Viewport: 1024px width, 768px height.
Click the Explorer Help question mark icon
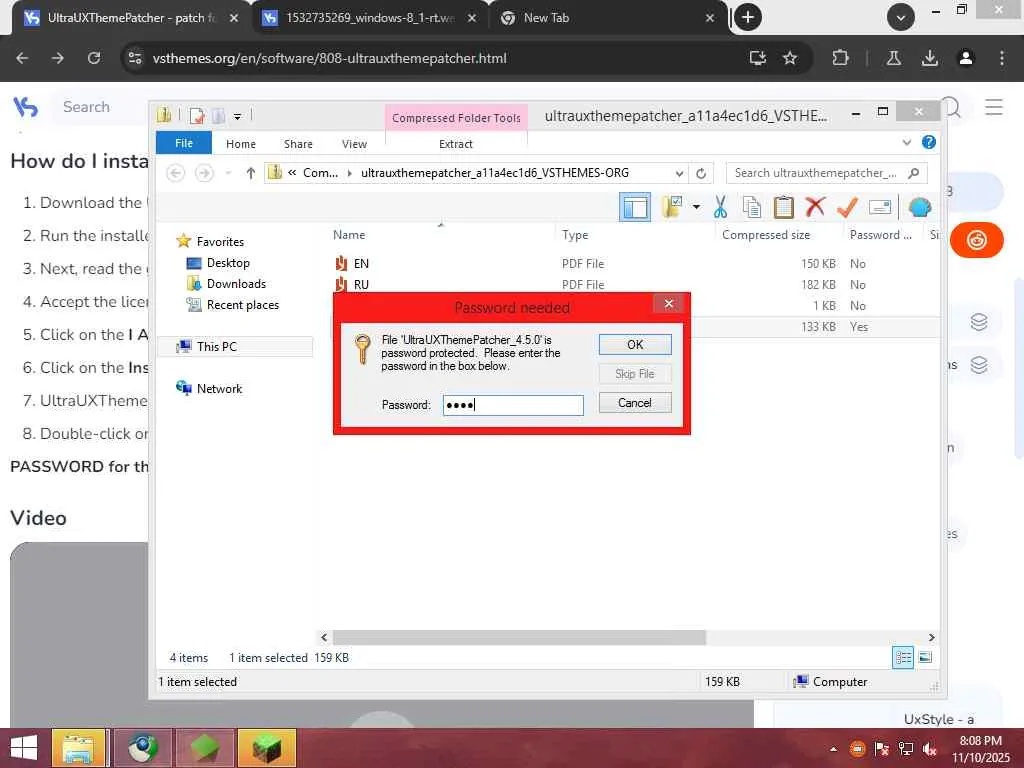pyautogui.click(x=928, y=142)
